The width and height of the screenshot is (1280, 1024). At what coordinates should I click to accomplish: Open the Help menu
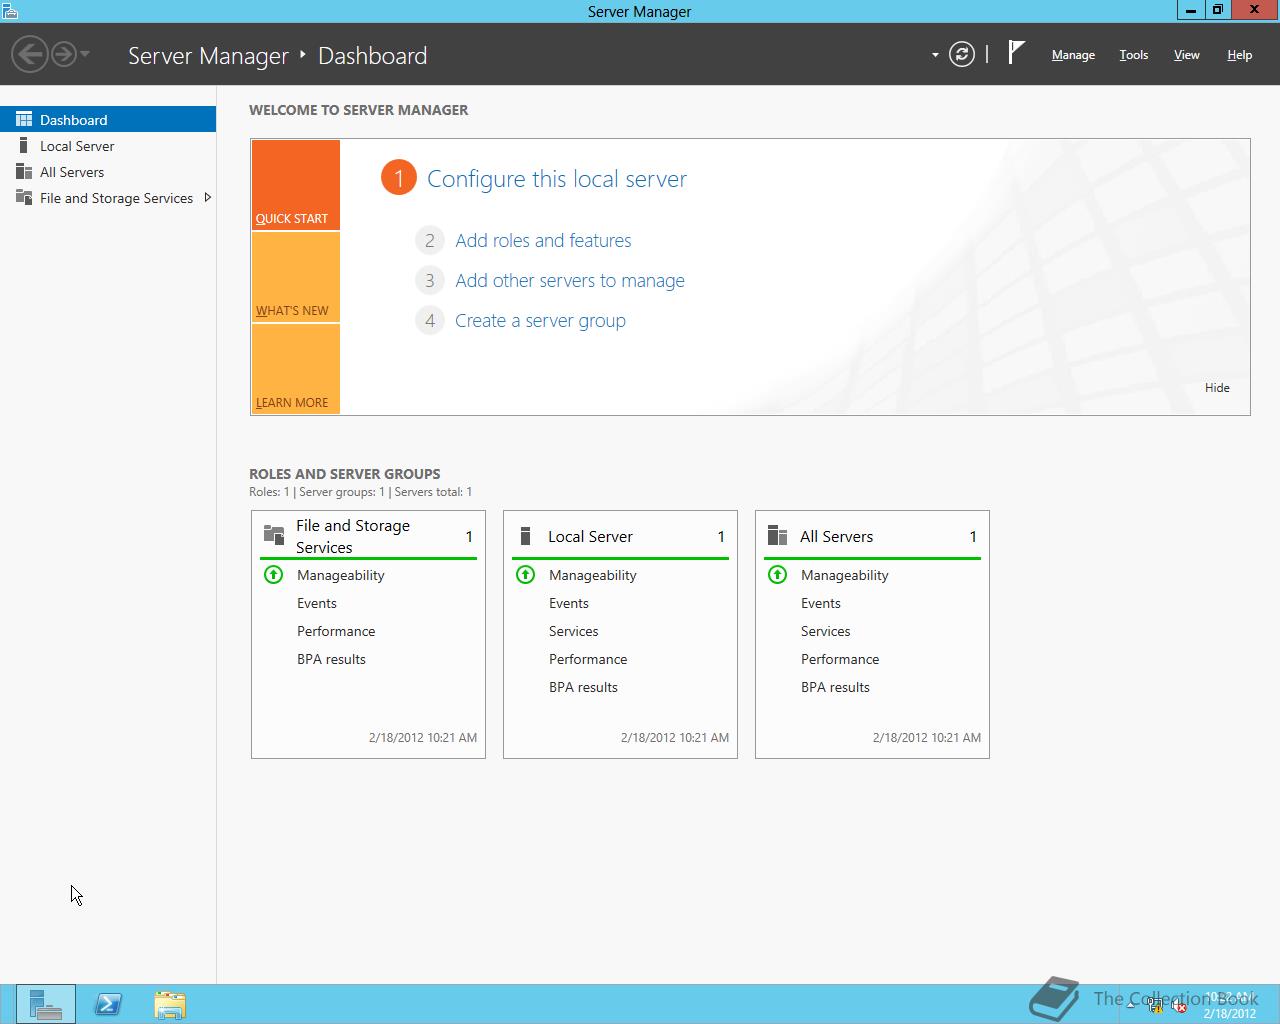[x=1239, y=55]
